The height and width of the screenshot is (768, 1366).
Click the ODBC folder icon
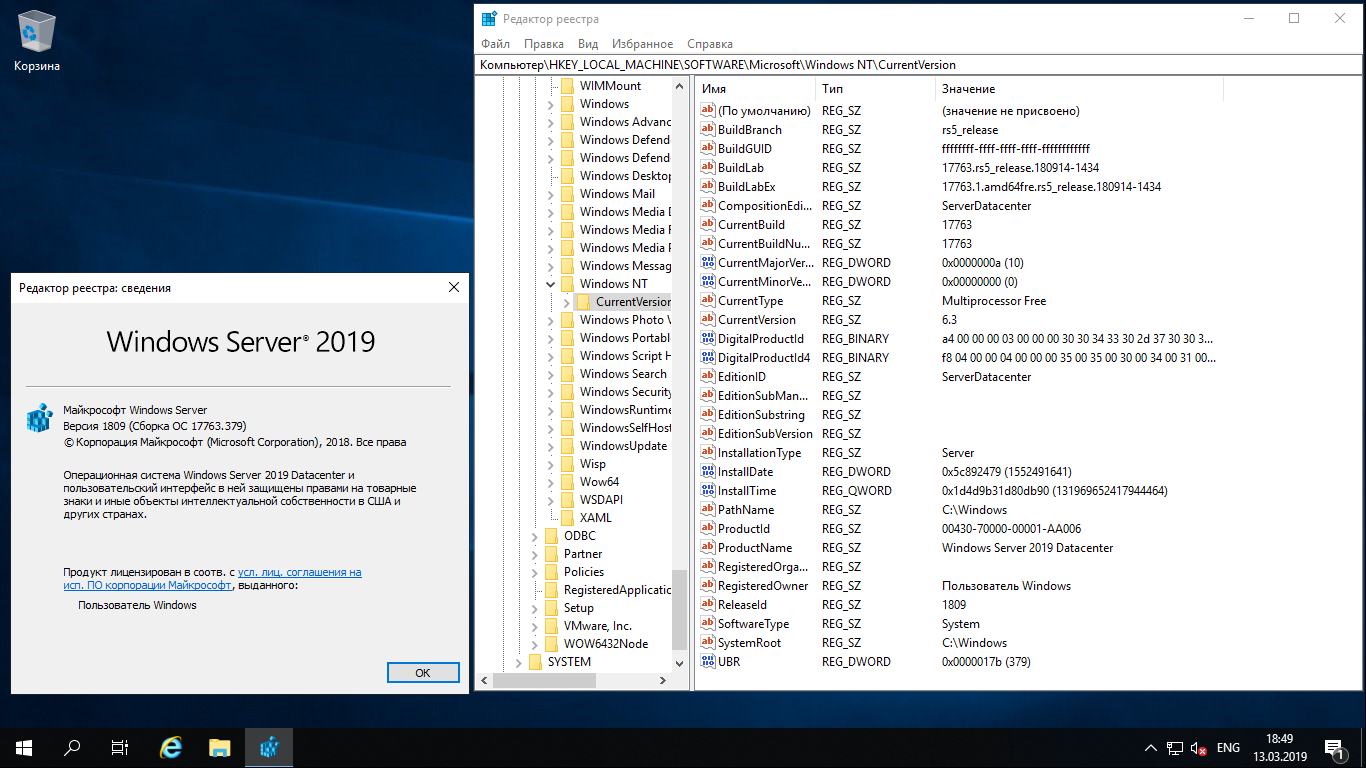(x=551, y=536)
